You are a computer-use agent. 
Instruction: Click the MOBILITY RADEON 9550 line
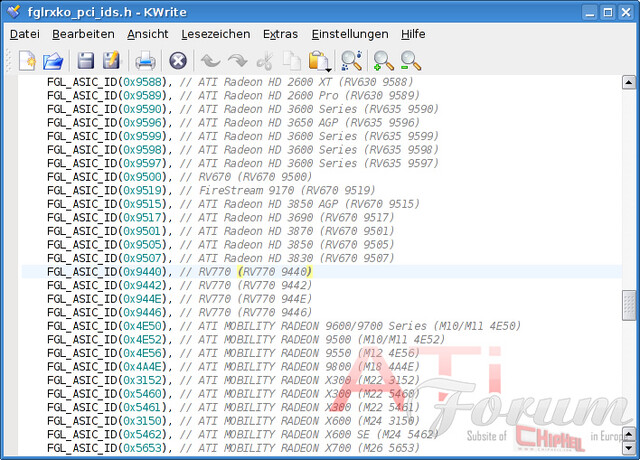233,353
